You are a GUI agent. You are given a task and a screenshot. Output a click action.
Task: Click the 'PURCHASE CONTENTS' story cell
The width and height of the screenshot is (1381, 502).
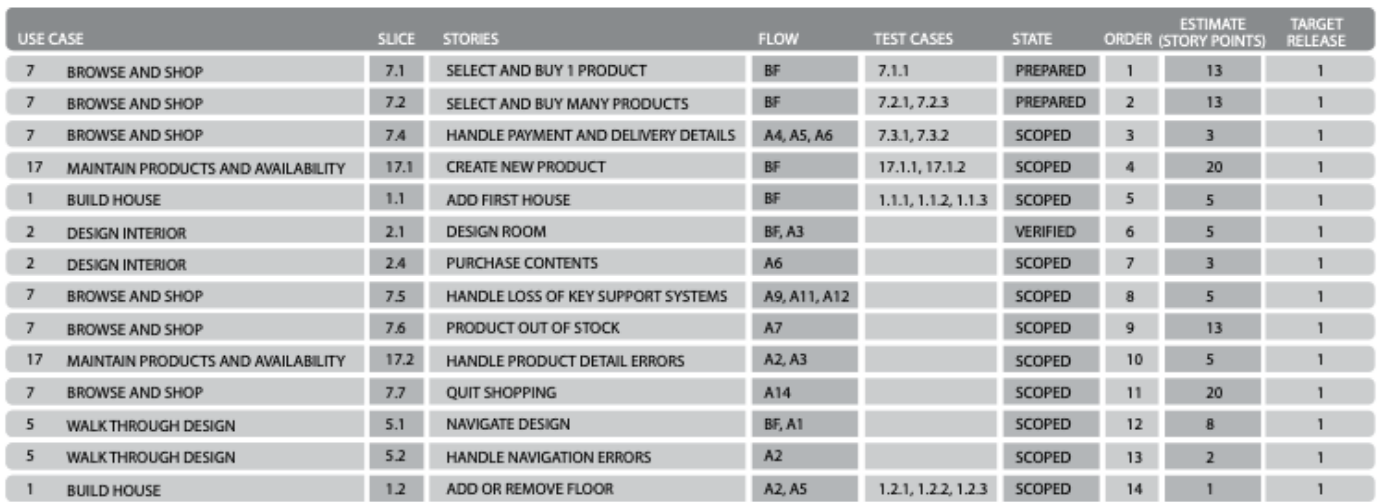pyautogui.click(x=521, y=264)
